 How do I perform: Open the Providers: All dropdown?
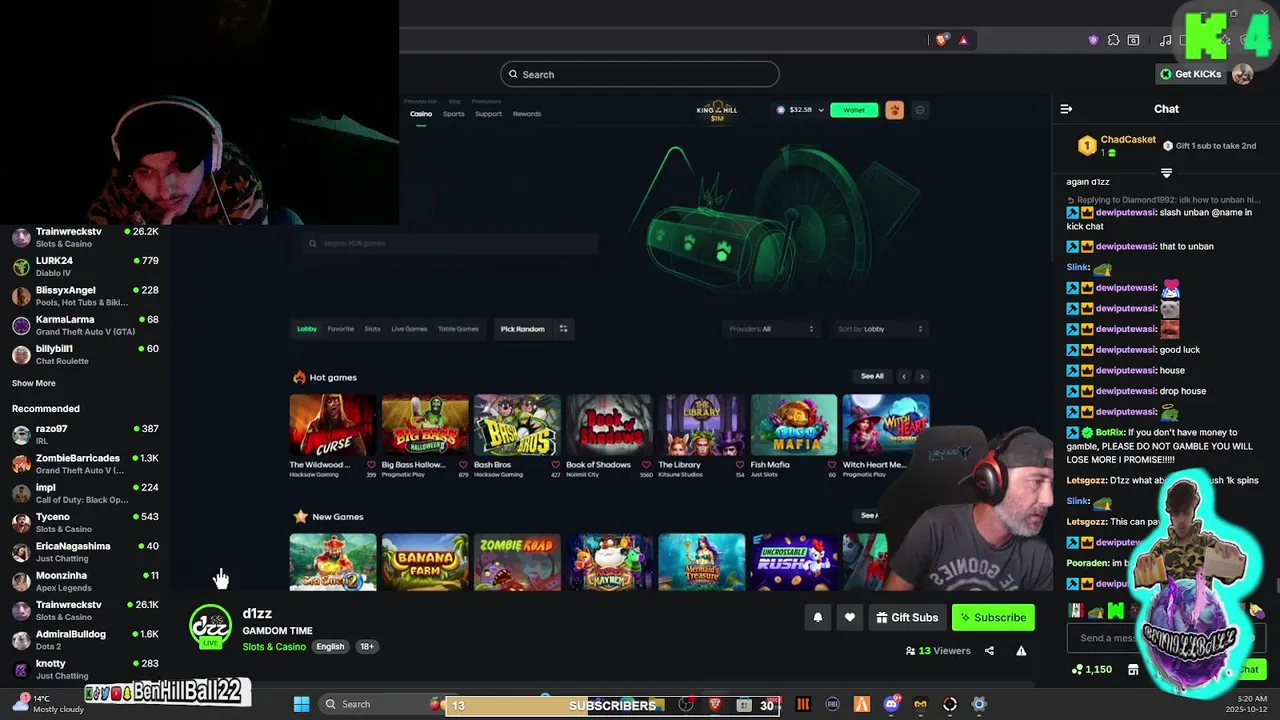pyautogui.click(x=769, y=329)
